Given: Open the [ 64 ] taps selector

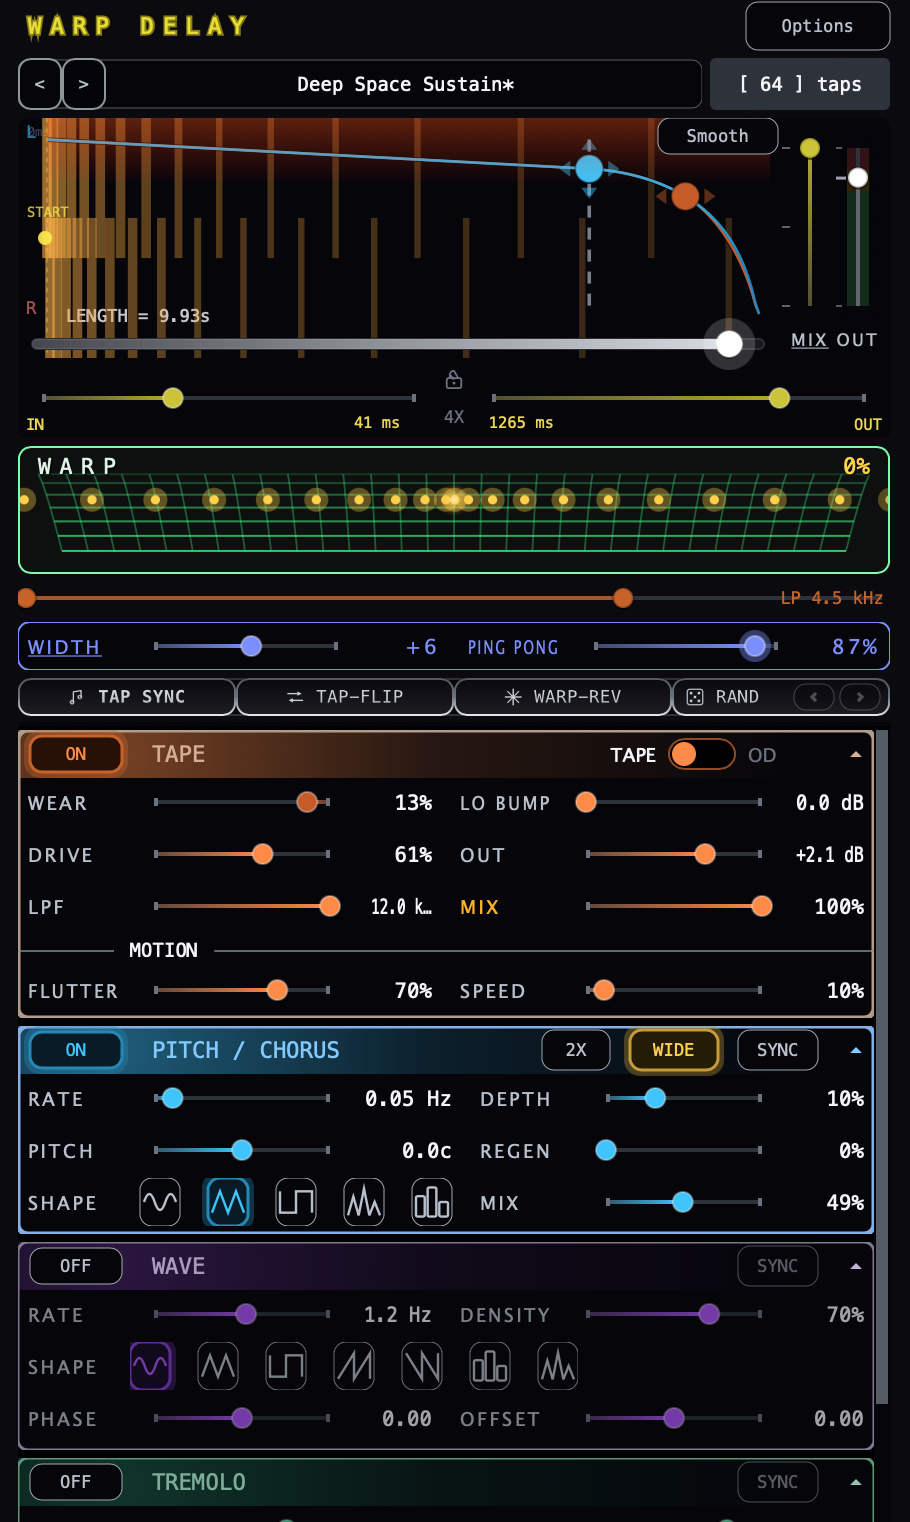Looking at the screenshot, I should coord(800,85).
